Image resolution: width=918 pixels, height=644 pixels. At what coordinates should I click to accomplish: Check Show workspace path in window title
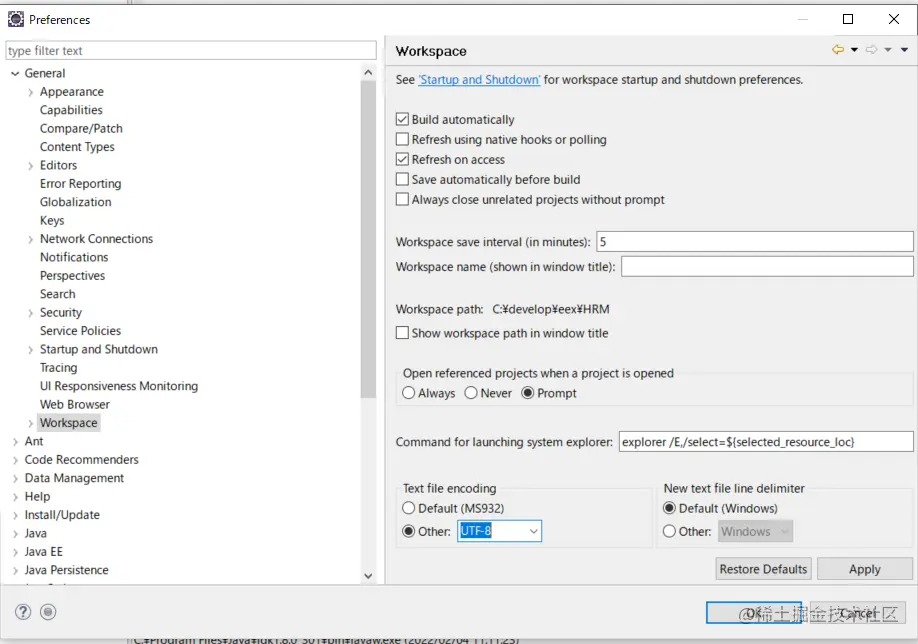(x=402, y=333)
